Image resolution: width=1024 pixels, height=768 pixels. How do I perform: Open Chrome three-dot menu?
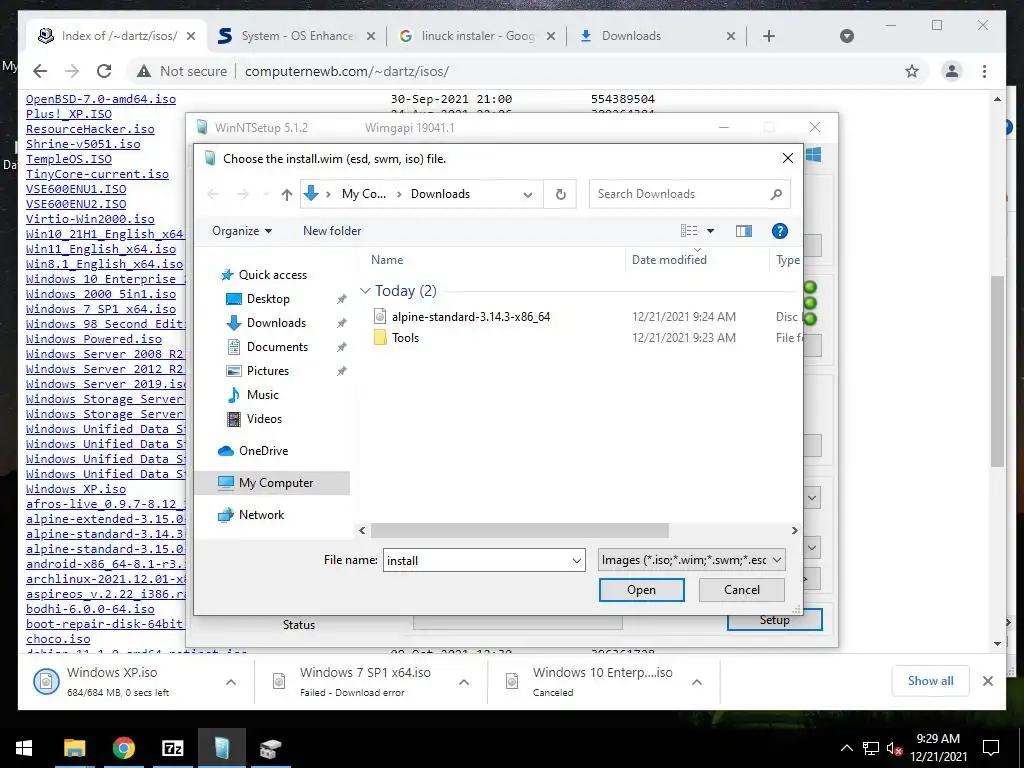[984, 71]
